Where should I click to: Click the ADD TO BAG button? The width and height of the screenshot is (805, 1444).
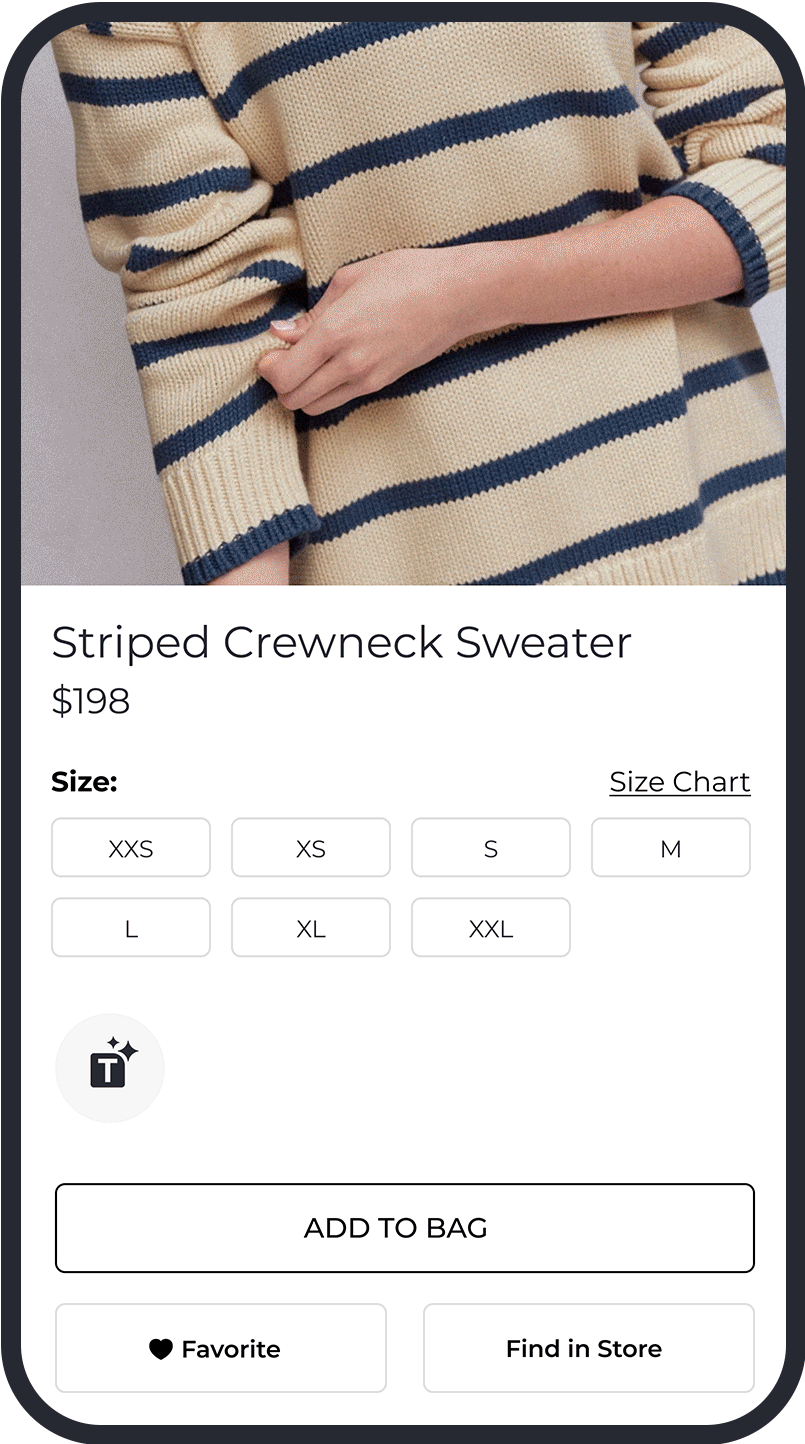pos(405,1228)
